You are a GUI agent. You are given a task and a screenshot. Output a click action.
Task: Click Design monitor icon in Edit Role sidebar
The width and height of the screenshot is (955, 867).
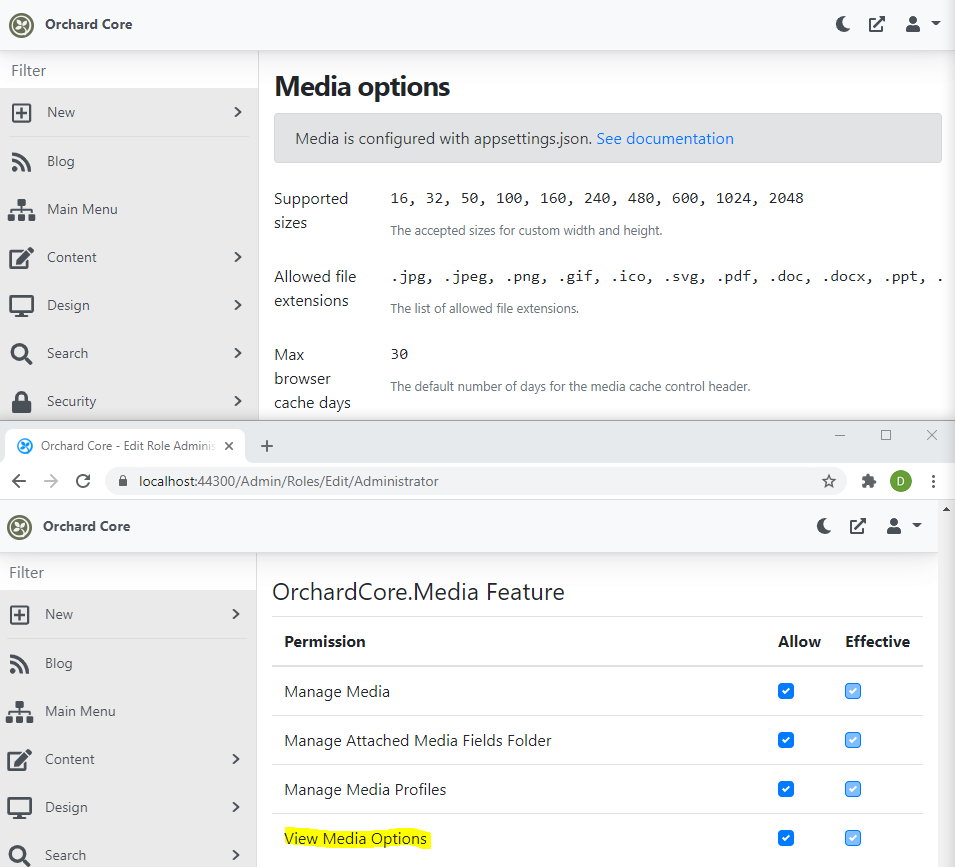coord(19,808)
